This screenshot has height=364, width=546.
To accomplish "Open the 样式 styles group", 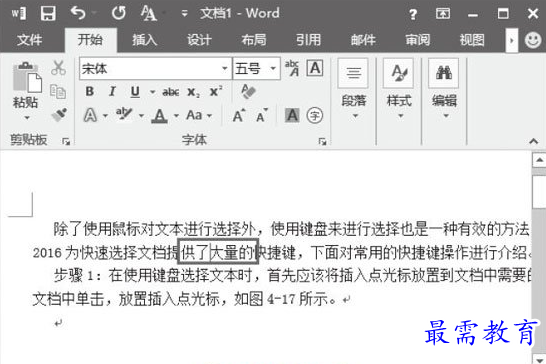I will click(x=399, y=89).
